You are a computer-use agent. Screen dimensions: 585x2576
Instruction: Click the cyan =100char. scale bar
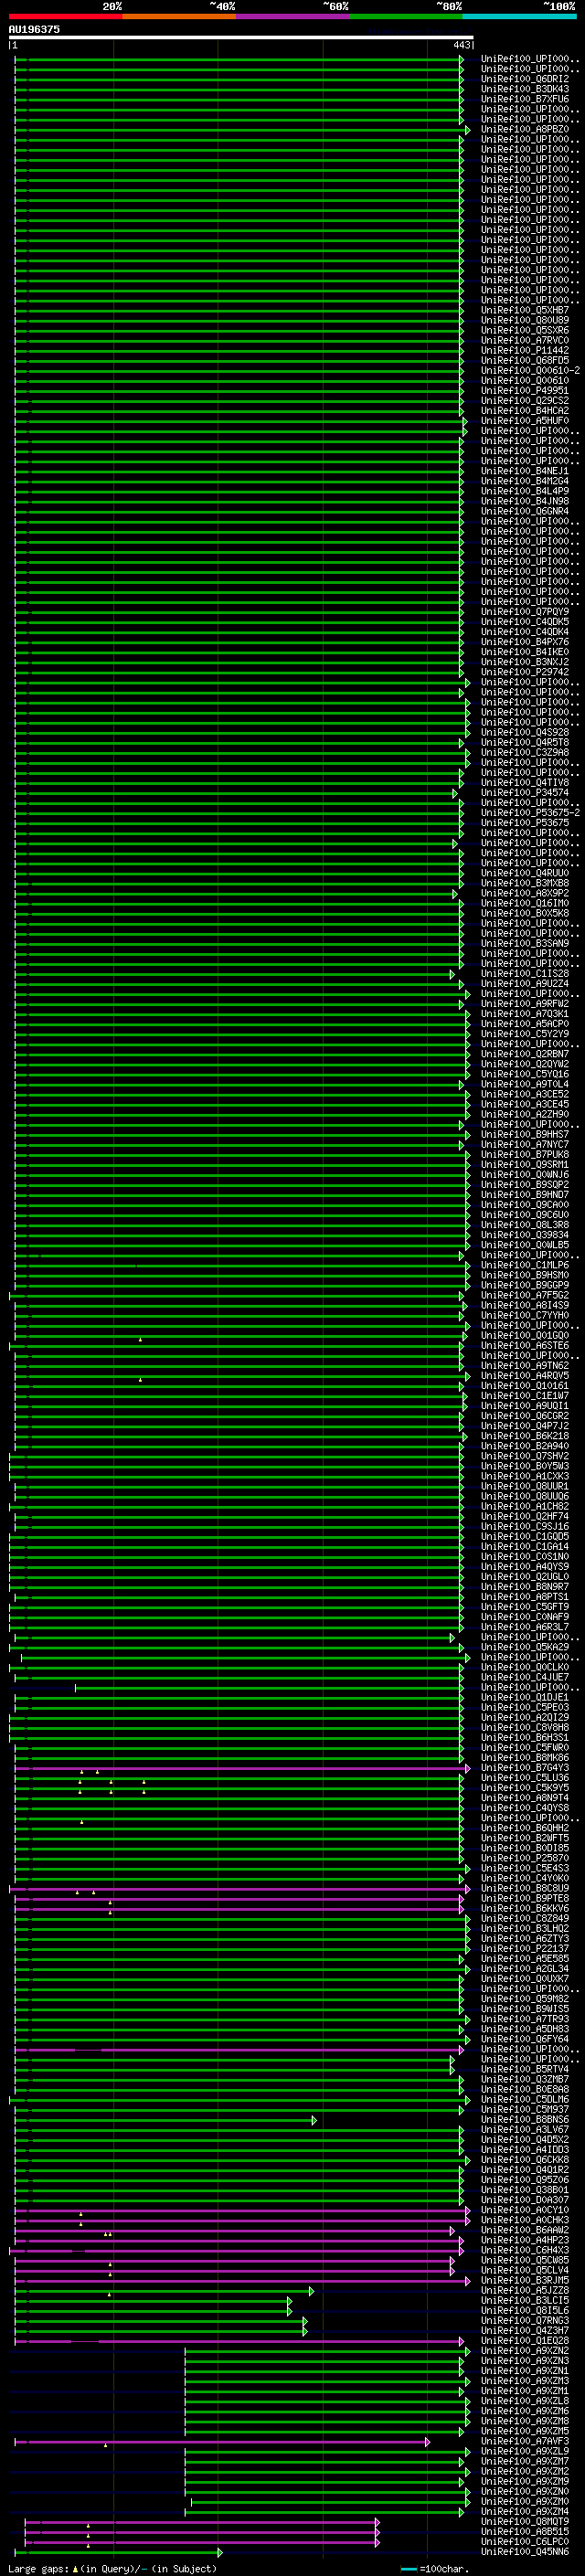409,2569
